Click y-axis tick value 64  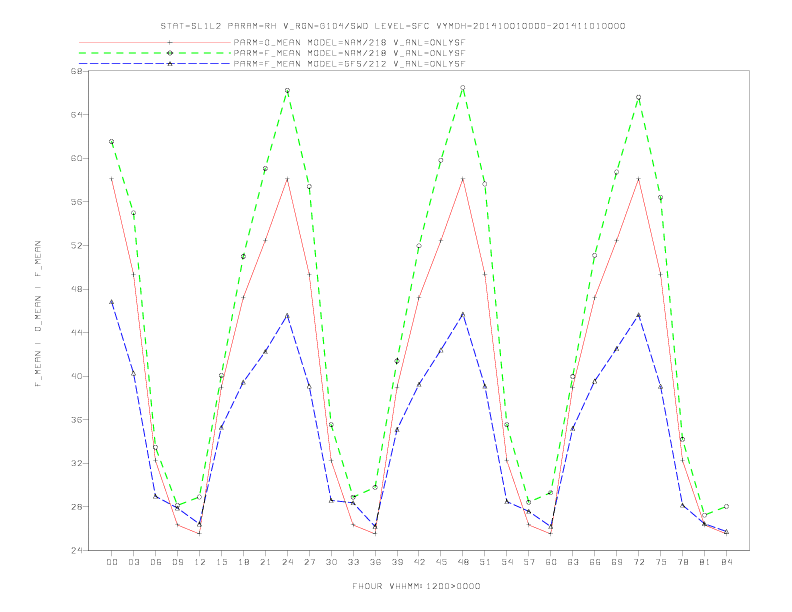tap(77, 115)
